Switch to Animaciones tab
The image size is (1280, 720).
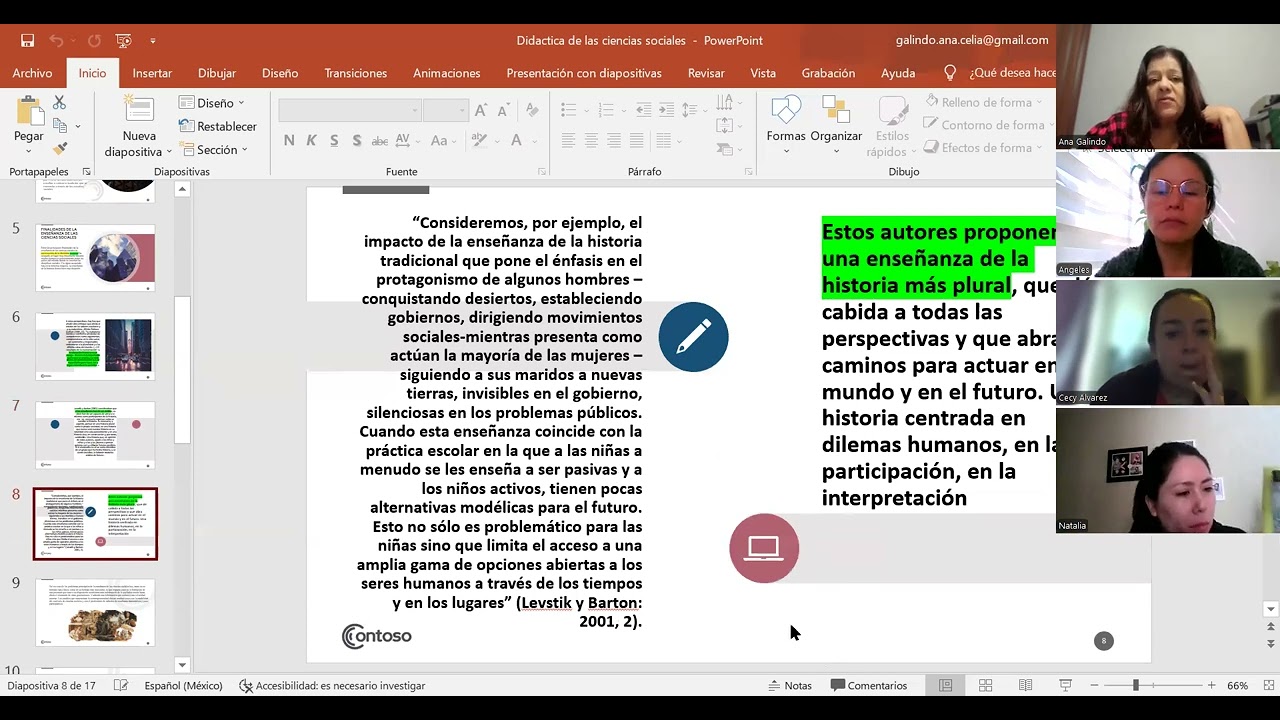(446, 73)
